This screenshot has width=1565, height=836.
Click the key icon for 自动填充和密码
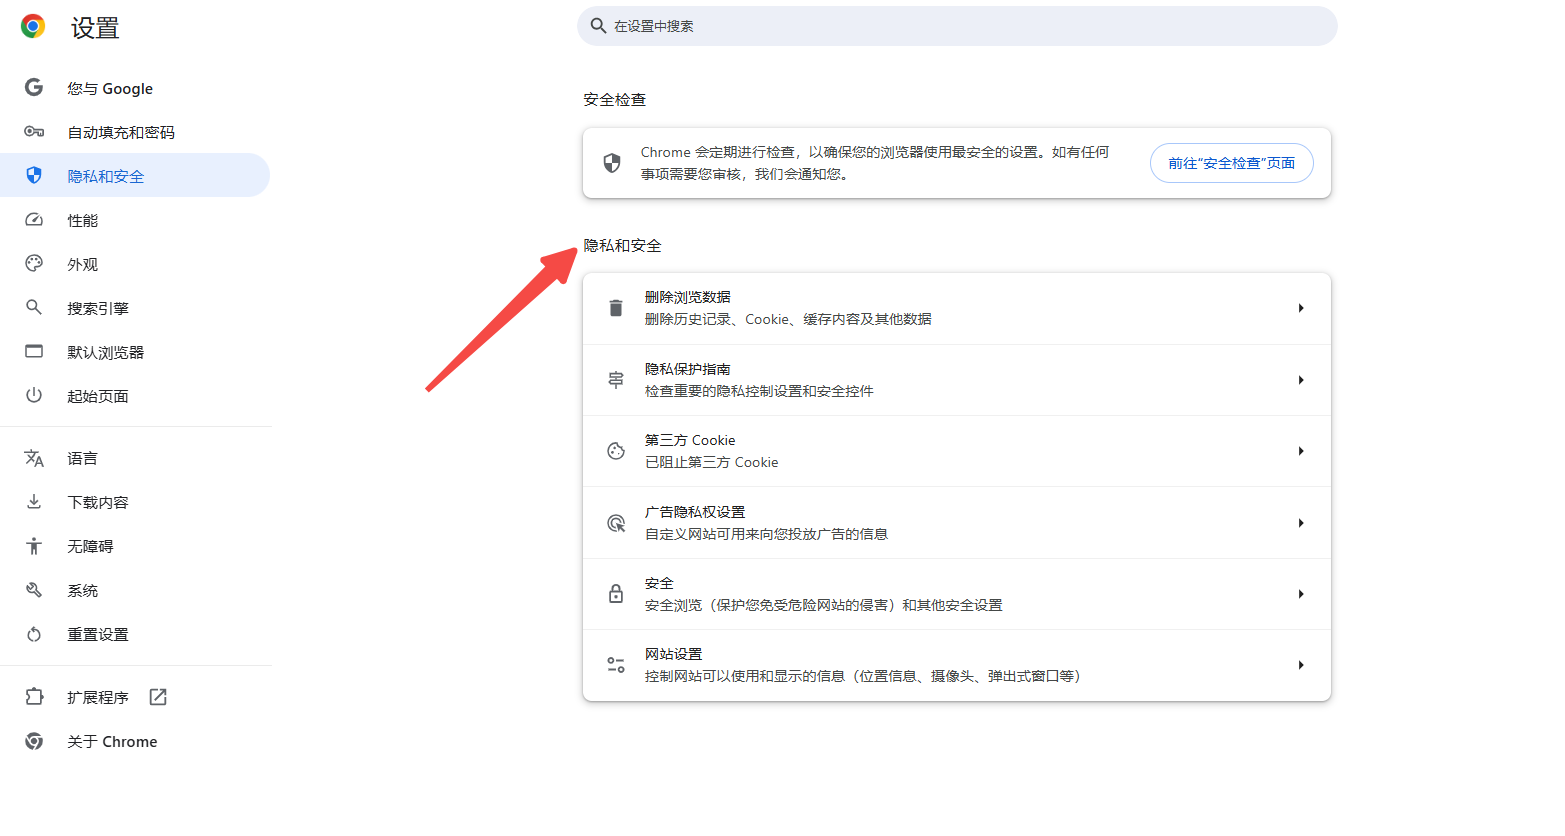tap(34, 132)
